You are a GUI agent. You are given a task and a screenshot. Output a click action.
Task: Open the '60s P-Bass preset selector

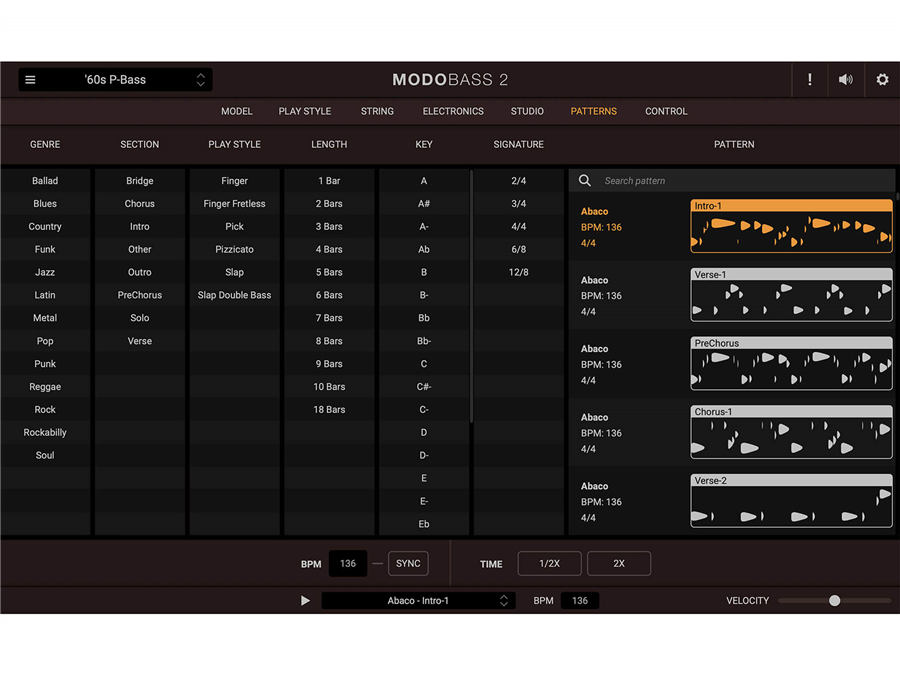(116, 80)
